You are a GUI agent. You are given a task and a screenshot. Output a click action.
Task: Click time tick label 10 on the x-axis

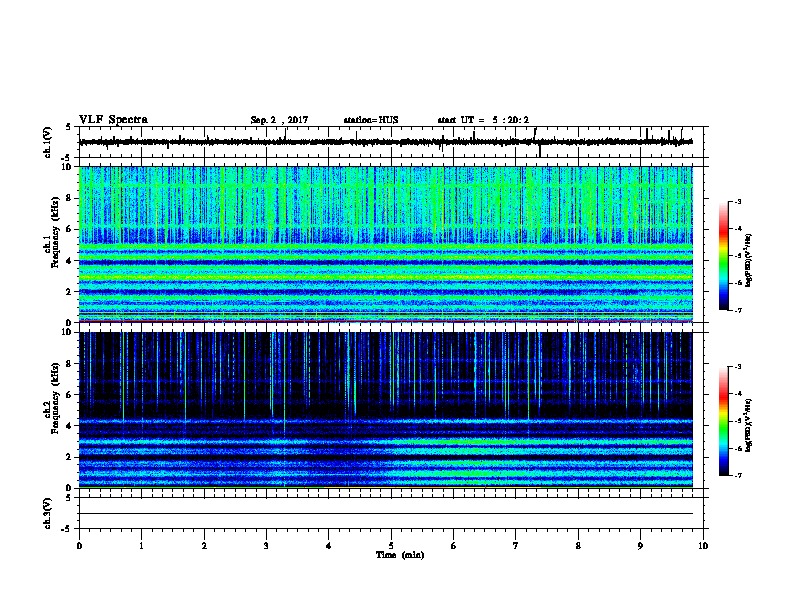click(x=703, y=546)
